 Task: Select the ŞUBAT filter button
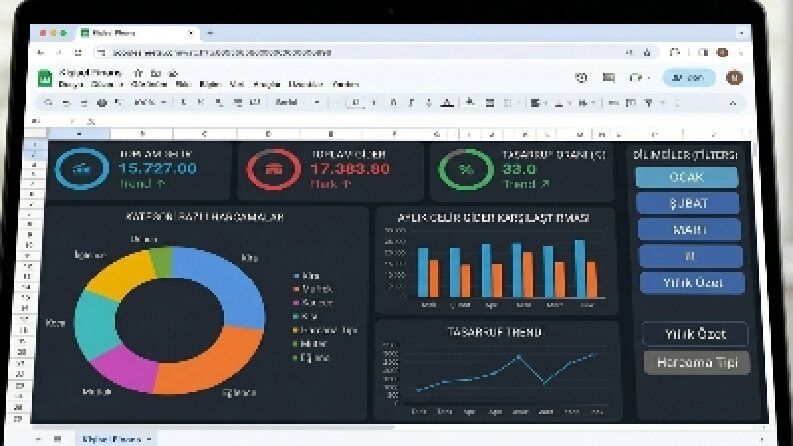click(688, 204)
